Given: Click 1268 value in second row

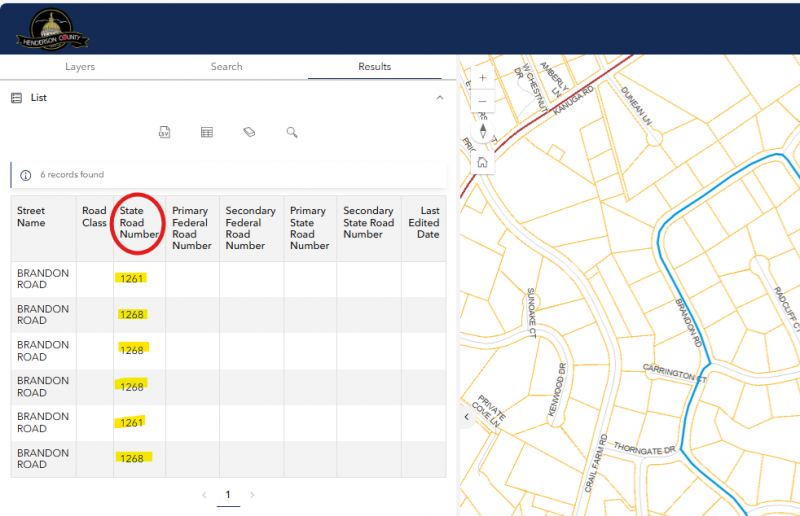Looking at the screenshot, I should [x=132, y=314].
